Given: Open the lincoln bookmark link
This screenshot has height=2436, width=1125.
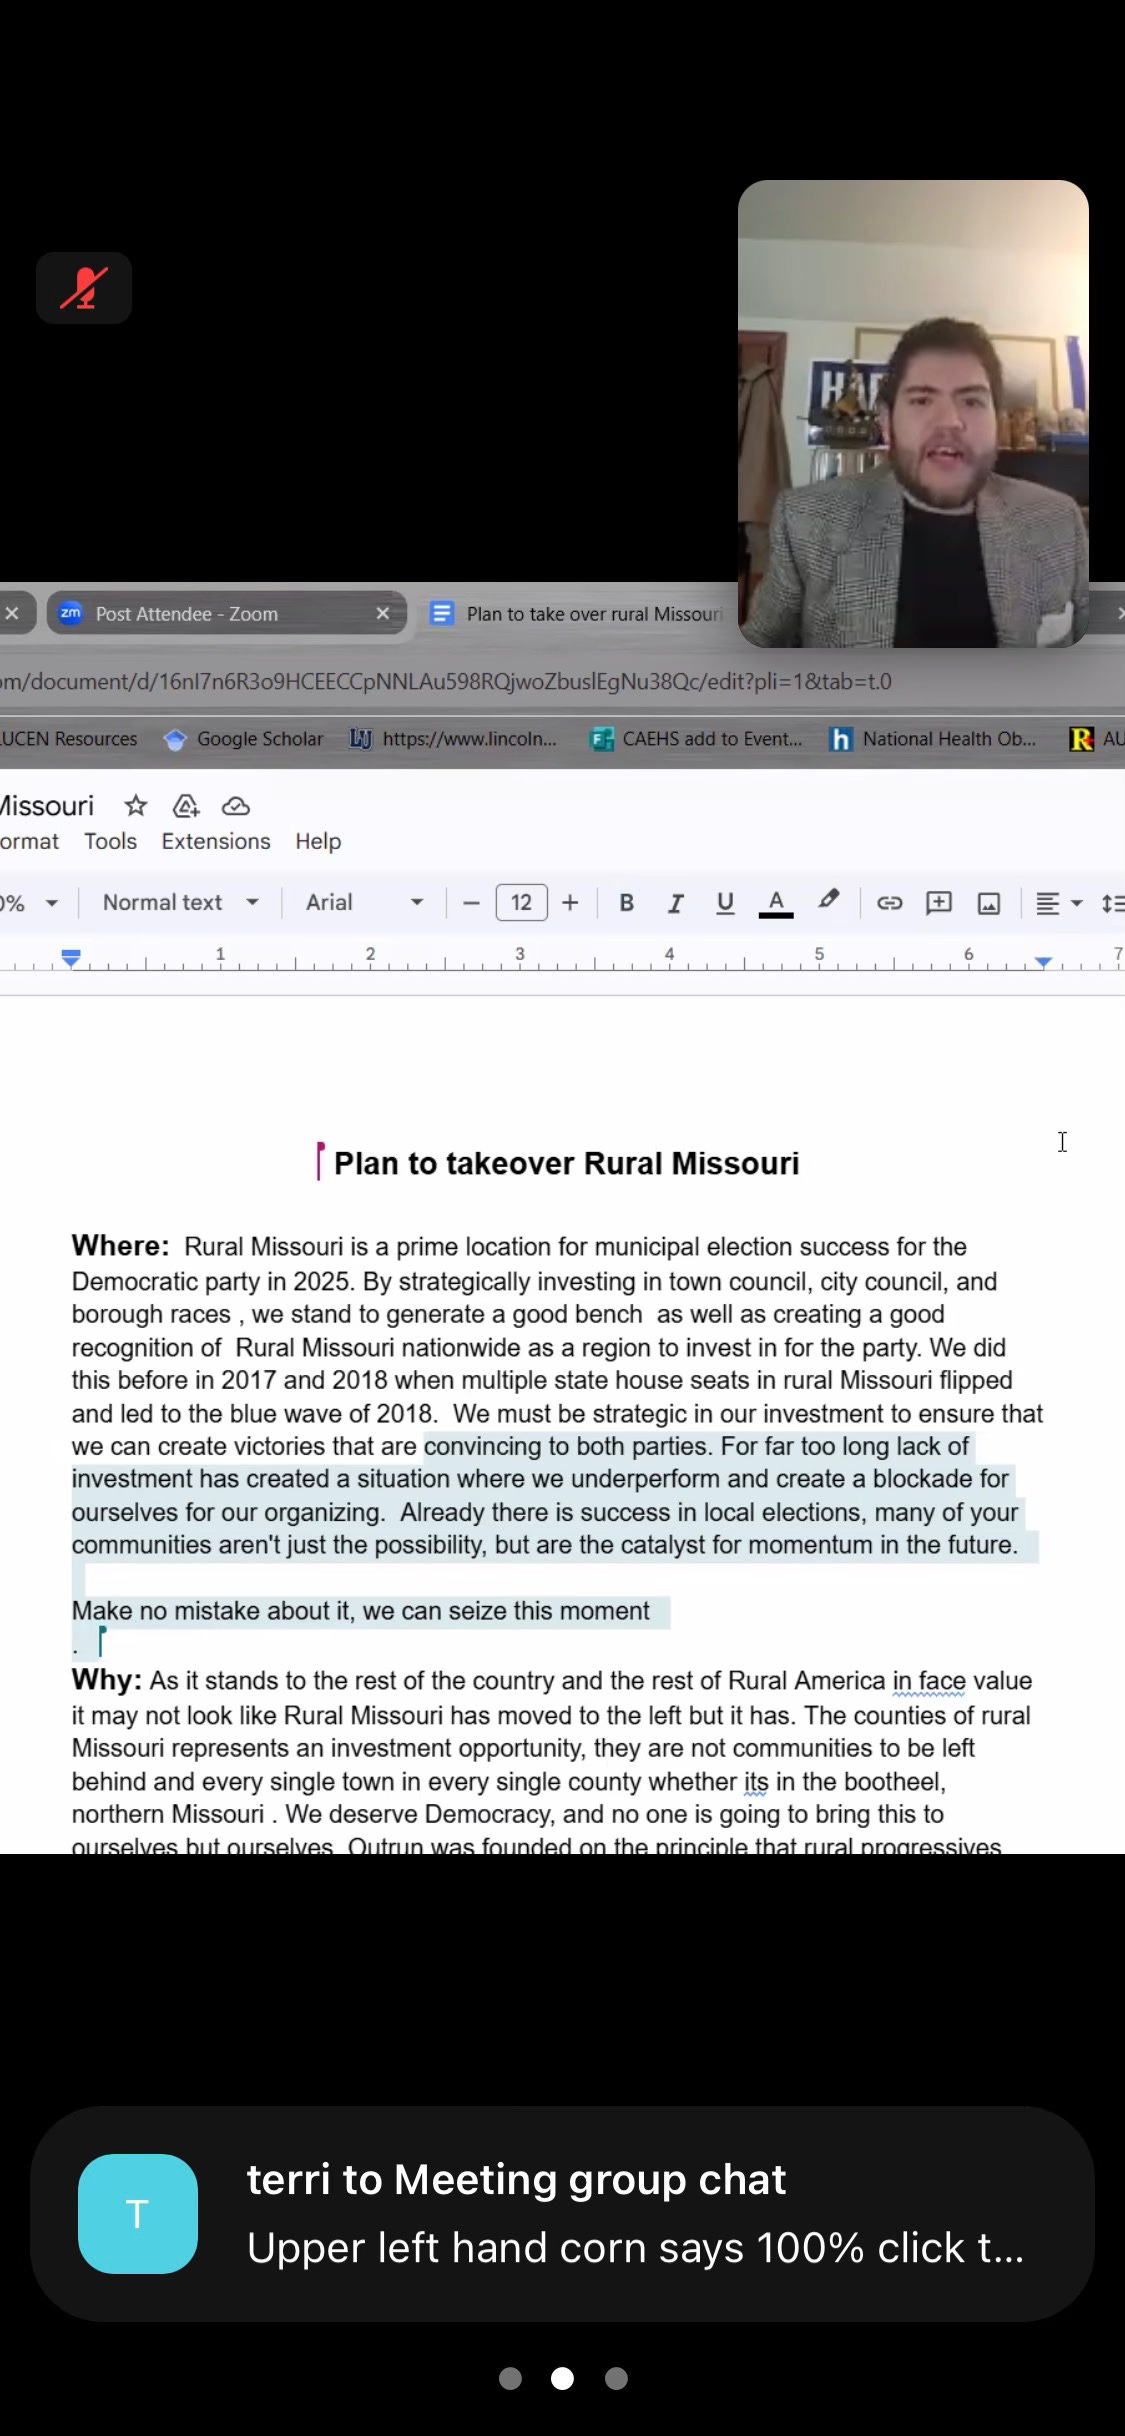Looking at the screenshot, I should 453,739.
